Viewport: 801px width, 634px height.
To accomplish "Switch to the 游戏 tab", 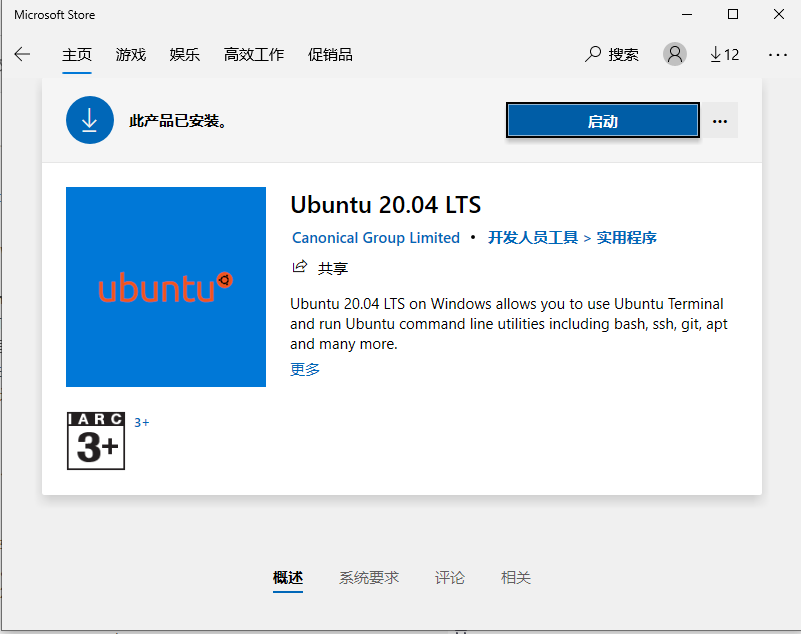I will tap(131, 54).
